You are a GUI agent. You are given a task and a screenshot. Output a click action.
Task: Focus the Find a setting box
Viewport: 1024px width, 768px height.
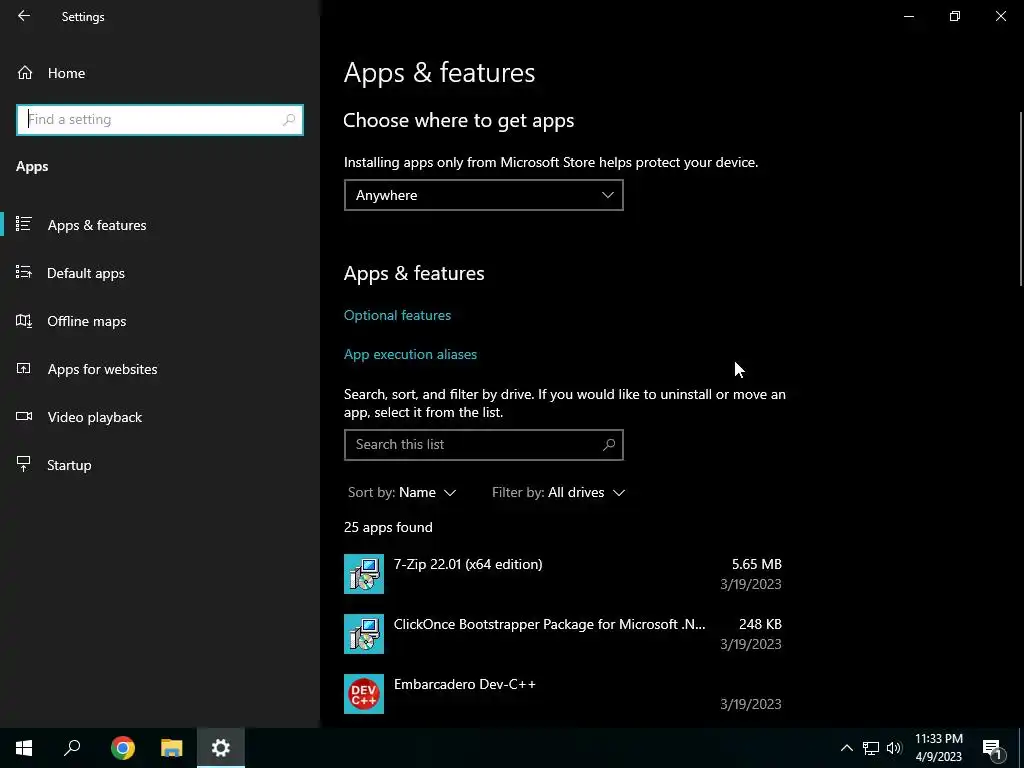coord(160,120)
